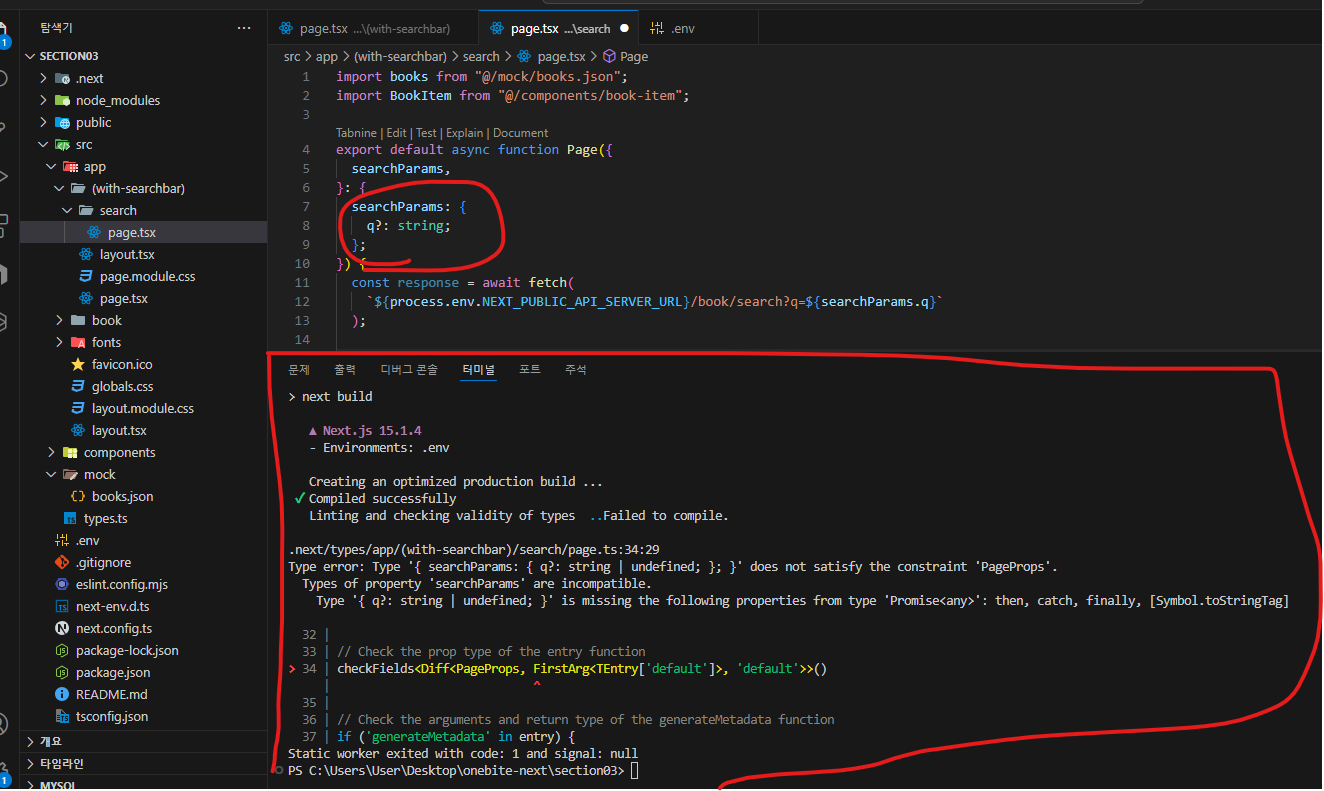
Task: Expand the components folder
Action: pos(51,452)
